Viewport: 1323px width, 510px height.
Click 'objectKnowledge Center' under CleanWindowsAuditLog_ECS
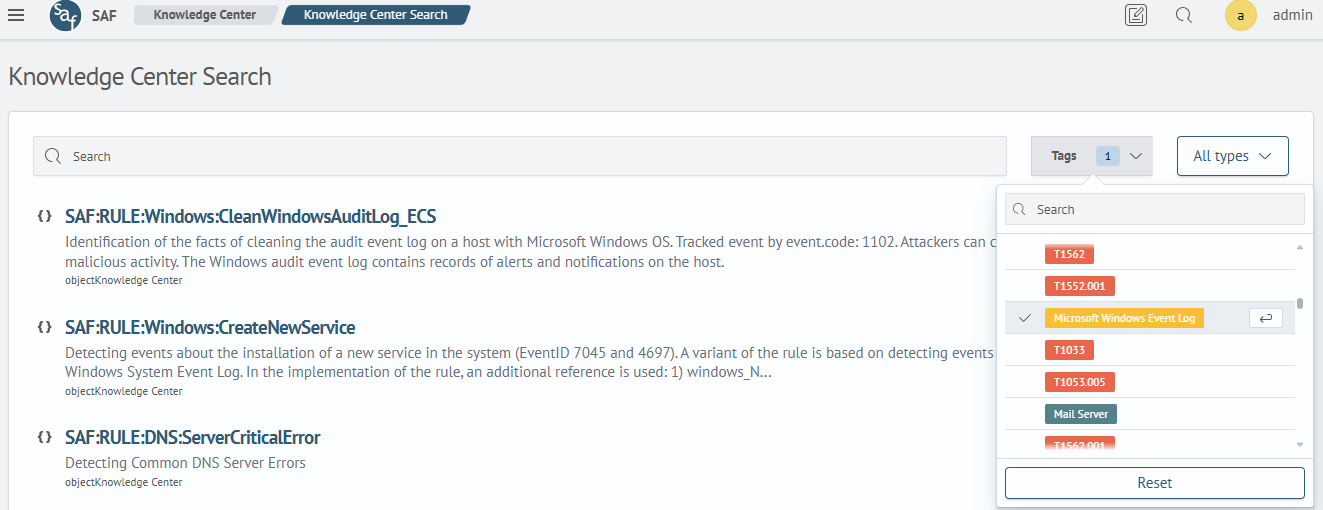pos(124,280)
